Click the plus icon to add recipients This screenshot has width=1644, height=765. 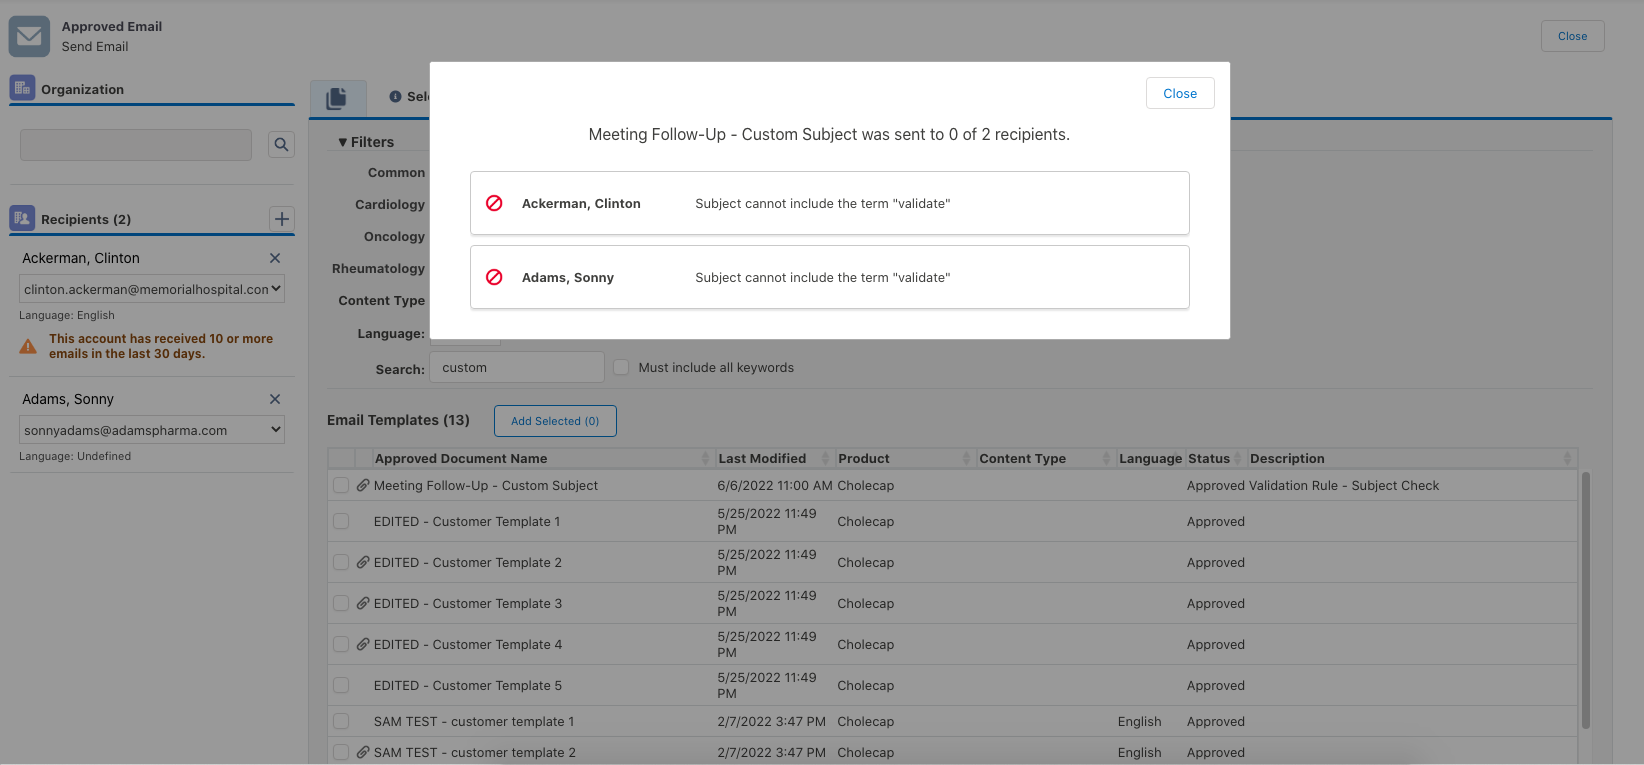(282, 219)
